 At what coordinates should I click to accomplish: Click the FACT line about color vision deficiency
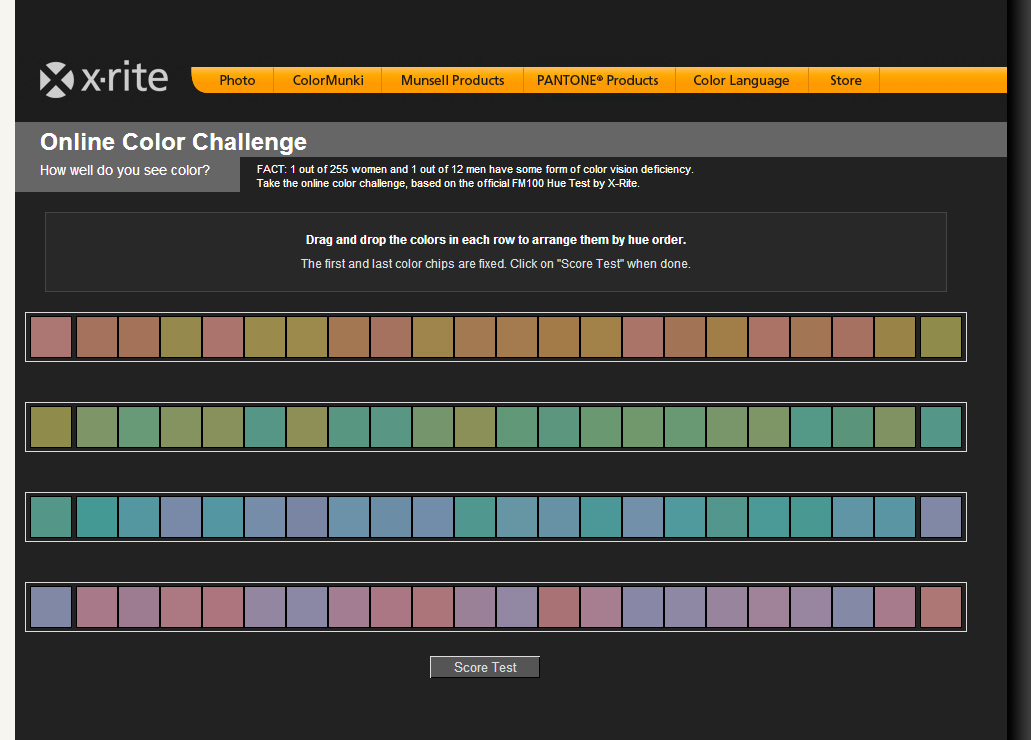[x=475, y=169]
